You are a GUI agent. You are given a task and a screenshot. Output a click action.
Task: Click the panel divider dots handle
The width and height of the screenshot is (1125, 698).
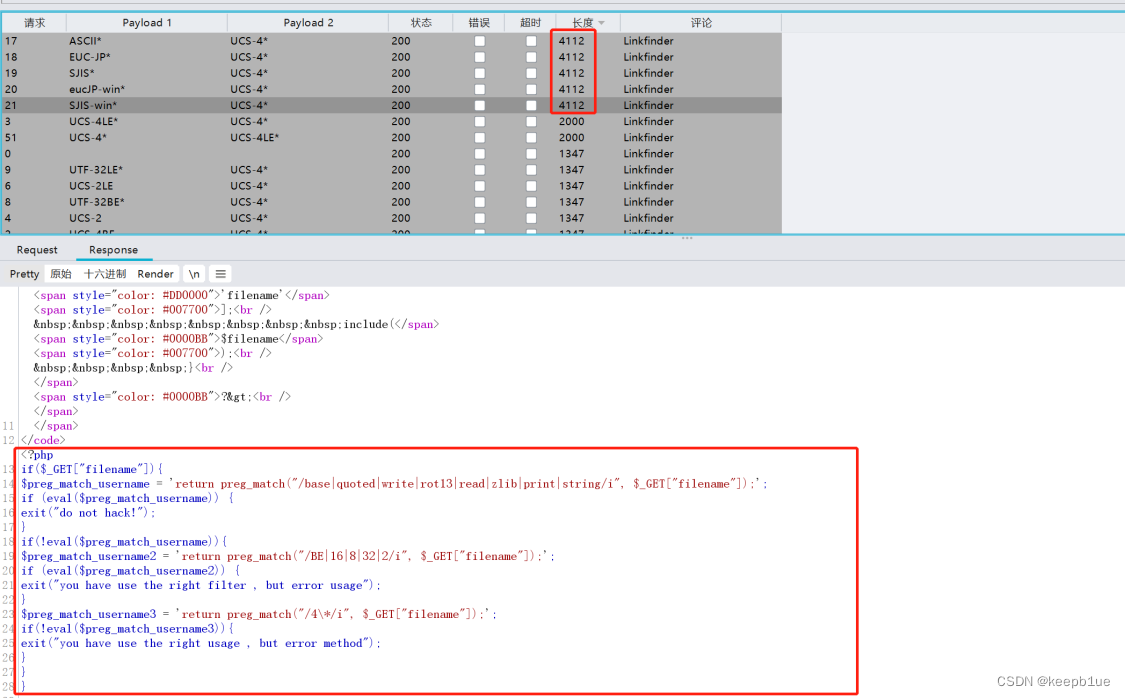[687, 236]
